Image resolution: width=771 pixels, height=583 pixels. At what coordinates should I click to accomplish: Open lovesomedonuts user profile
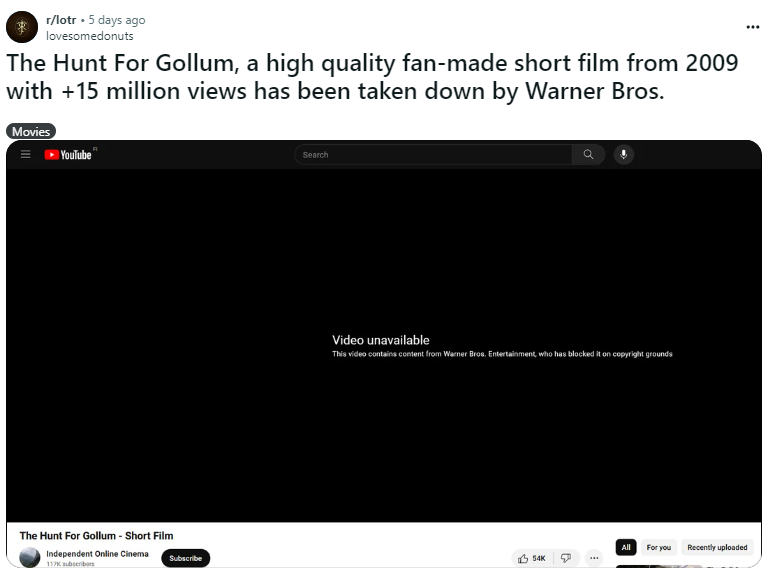click(x=89, y=36)
